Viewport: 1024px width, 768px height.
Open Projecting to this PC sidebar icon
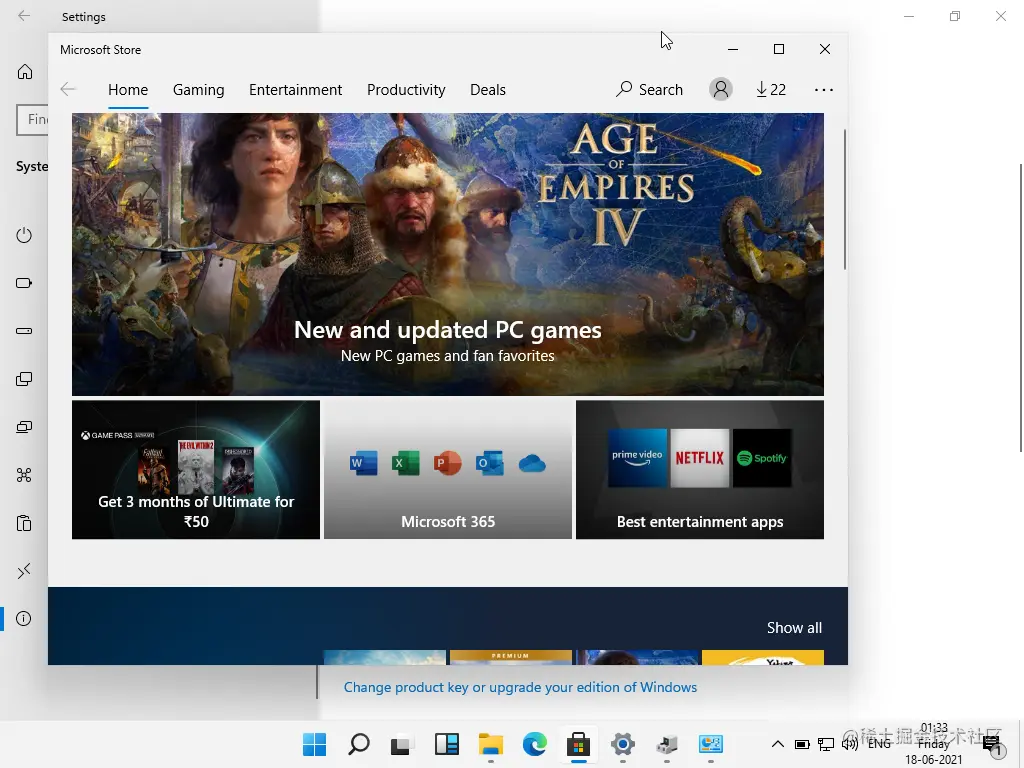pyautogui.click(x=24, y=427)
